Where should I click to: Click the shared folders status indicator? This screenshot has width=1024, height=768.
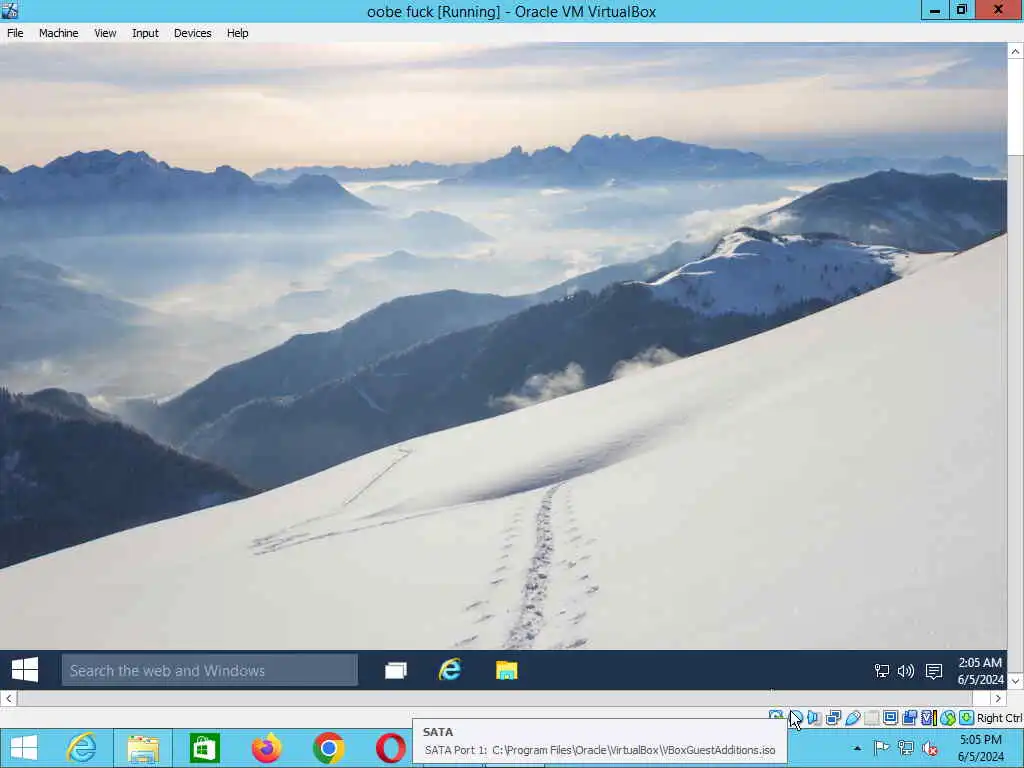(871, 718)
